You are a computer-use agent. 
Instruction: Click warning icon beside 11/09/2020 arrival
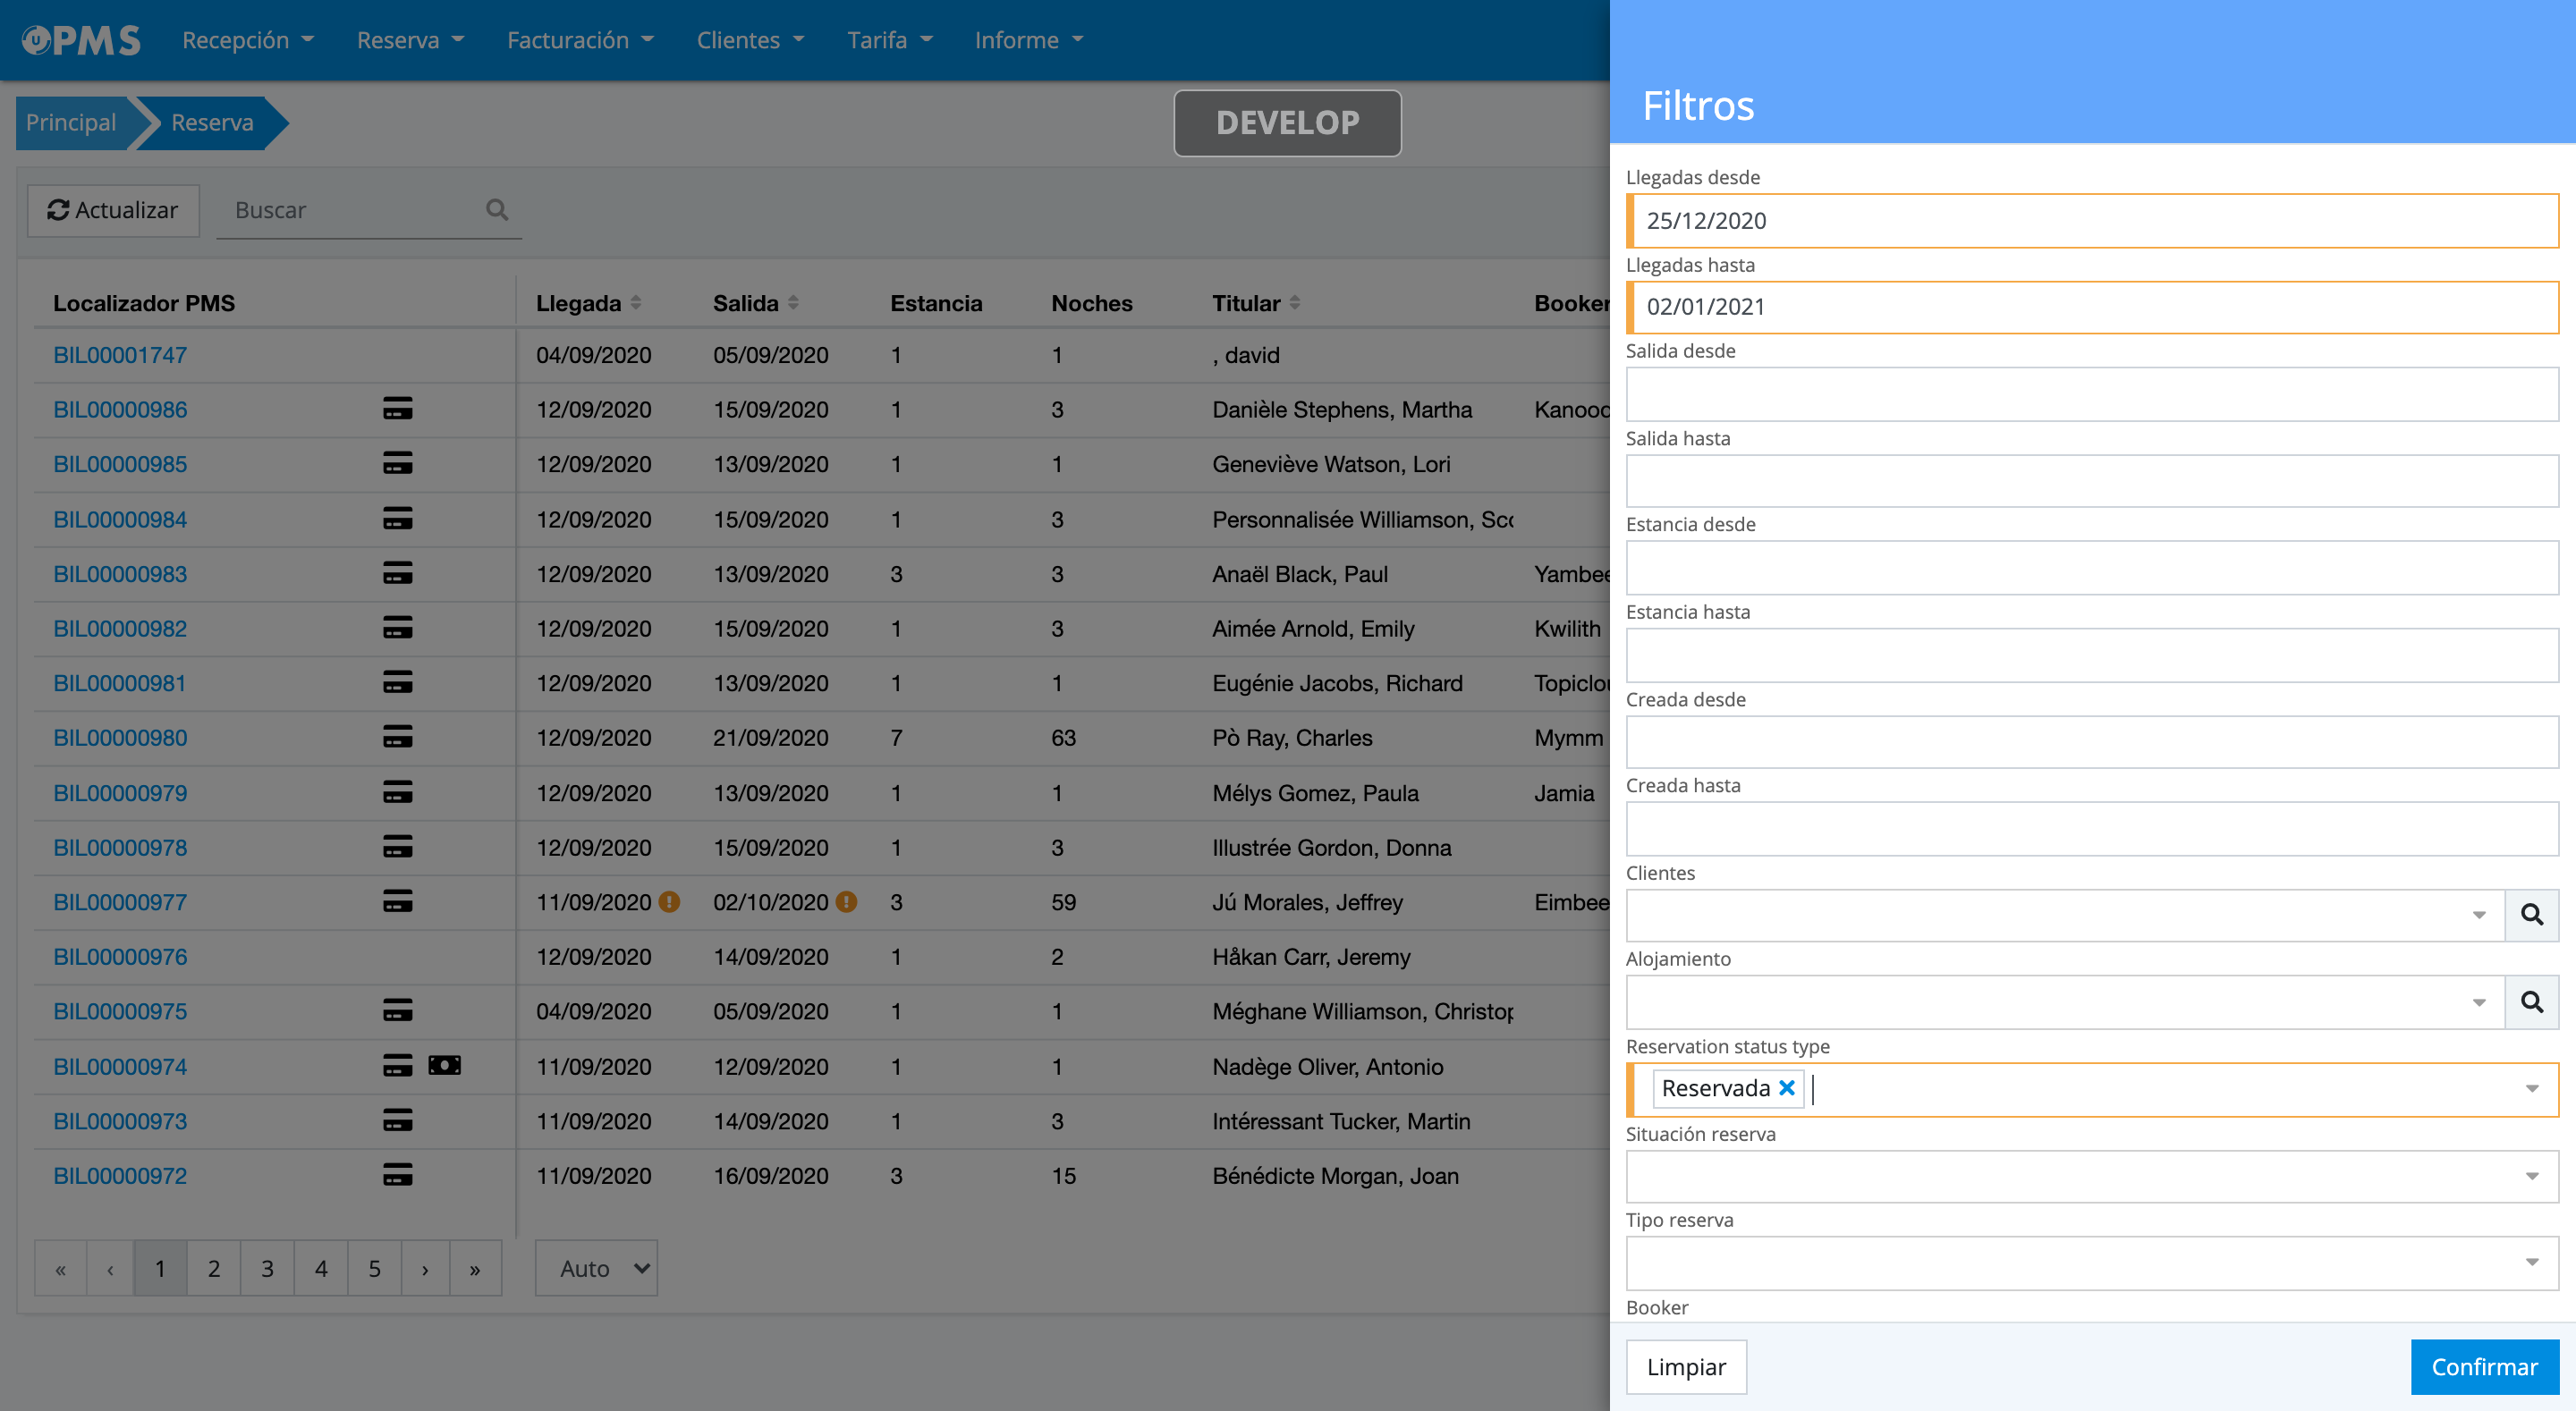click(670, 902)
